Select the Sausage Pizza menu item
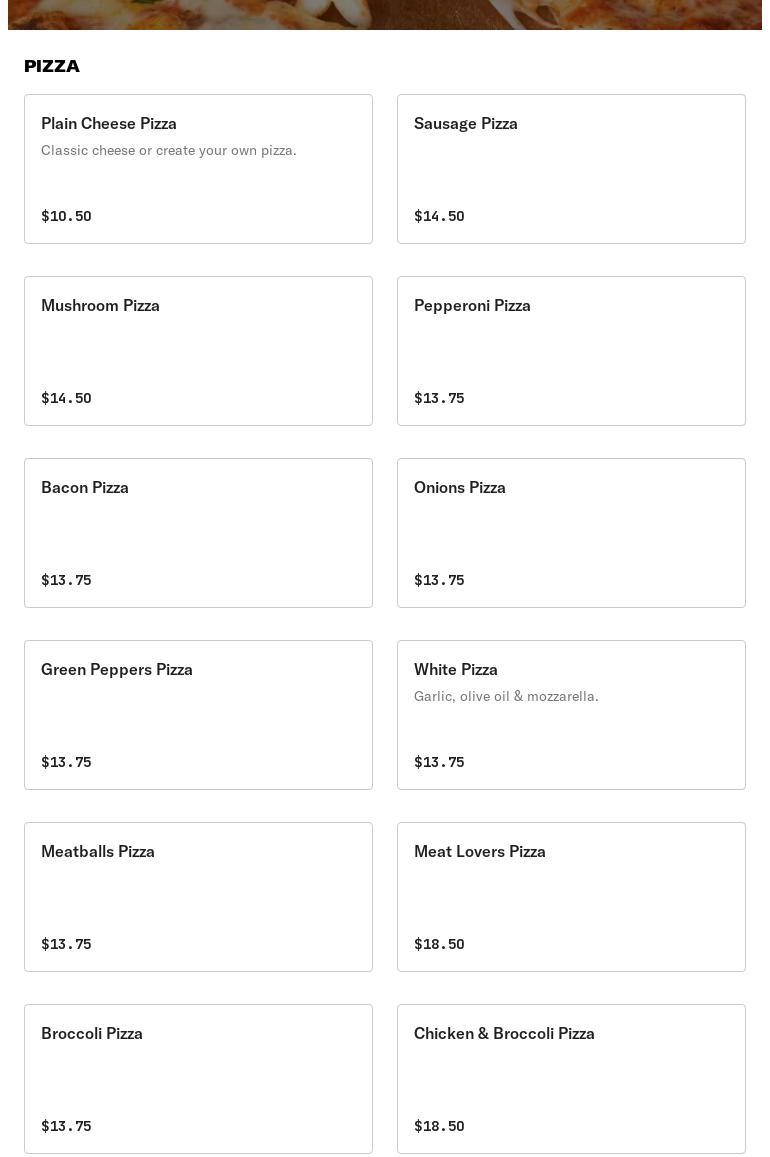Viewport: 770px width, 1157px height. [571, 169]
